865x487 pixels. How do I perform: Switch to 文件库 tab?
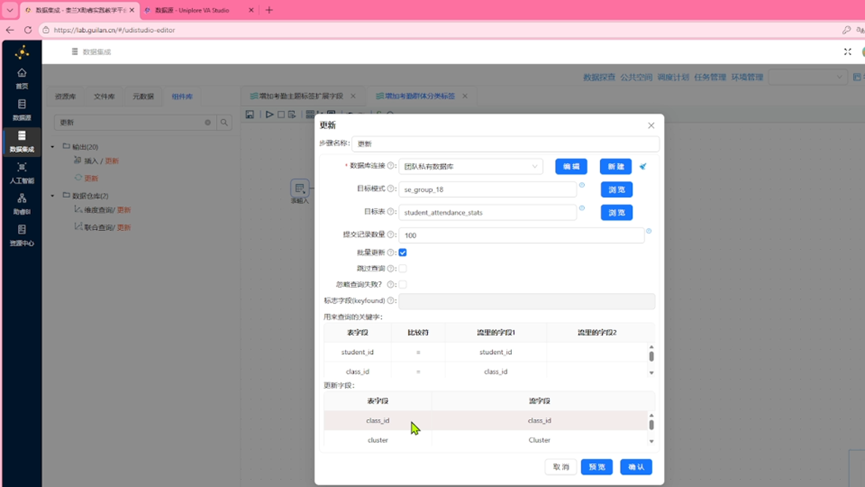104,97
